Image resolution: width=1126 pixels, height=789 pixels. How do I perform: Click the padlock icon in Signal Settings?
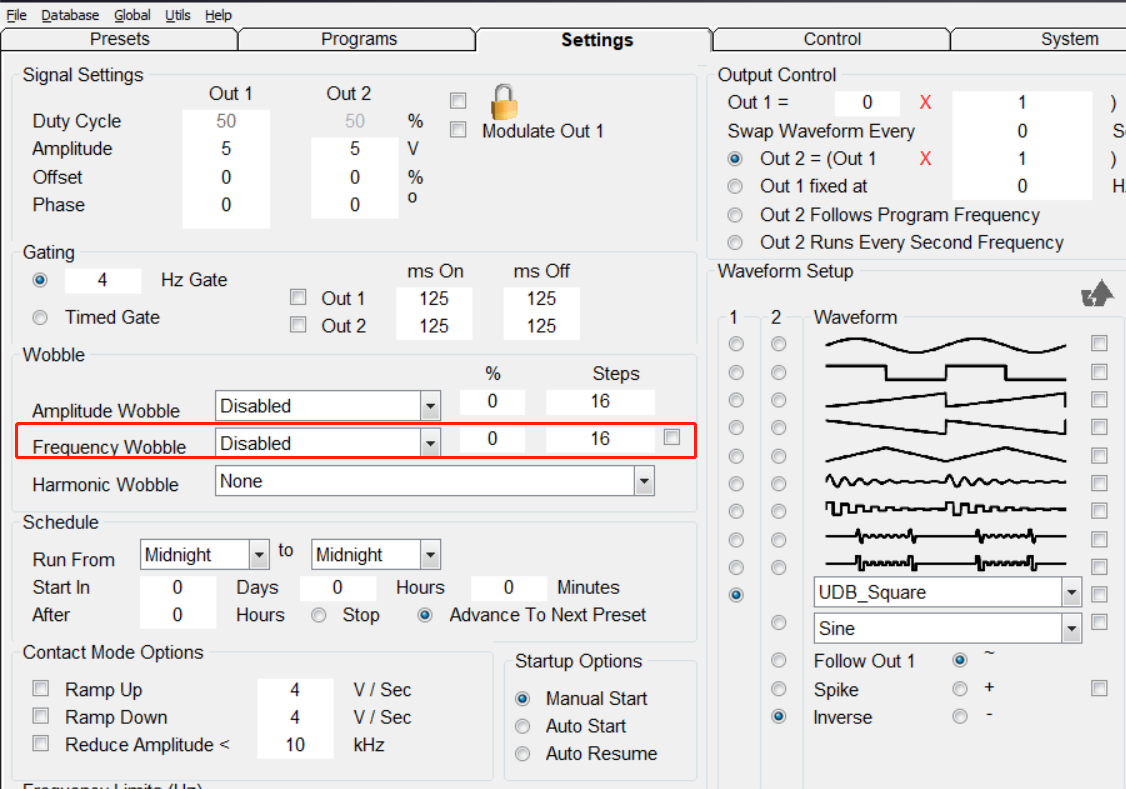[505, 102]
